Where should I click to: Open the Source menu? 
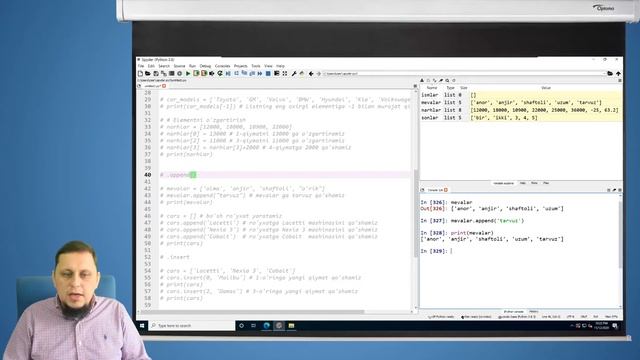179,66
